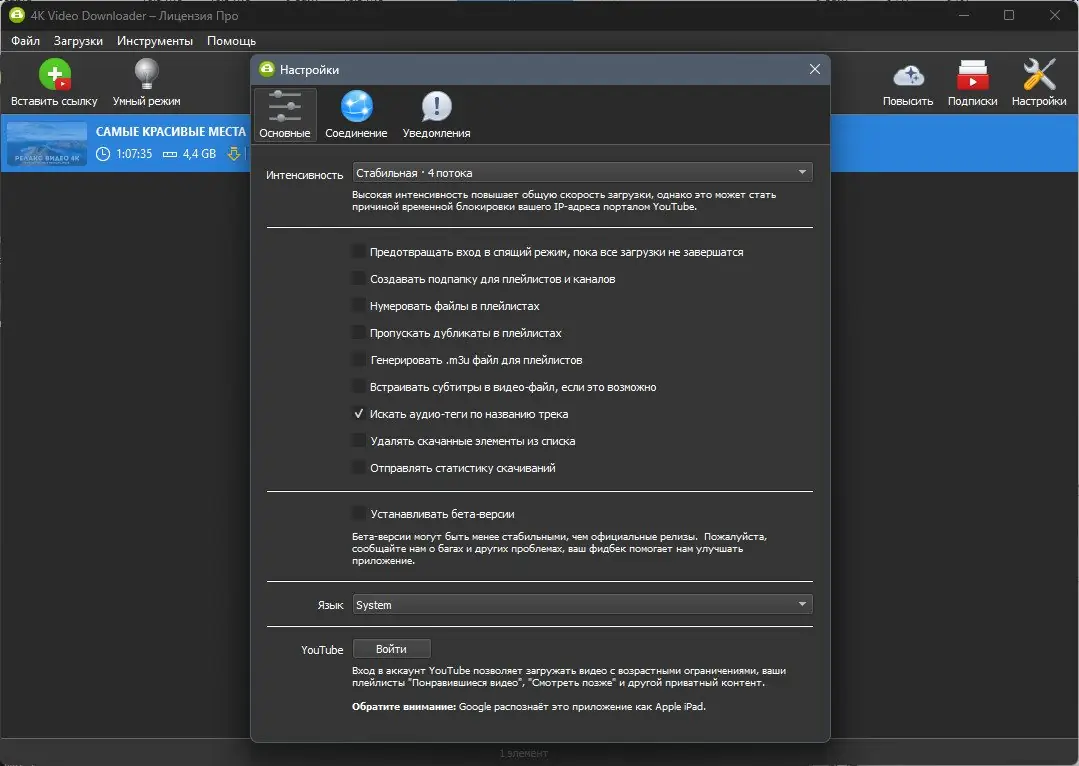Image resolution: width=1079 pixels, height=766 pixels.
Task: Open the Файл menu
Action: 25,41
